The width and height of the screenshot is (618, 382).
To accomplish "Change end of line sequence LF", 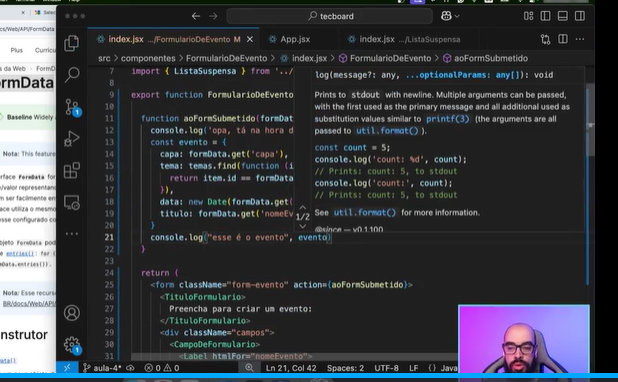I will (x=413, y=368).
